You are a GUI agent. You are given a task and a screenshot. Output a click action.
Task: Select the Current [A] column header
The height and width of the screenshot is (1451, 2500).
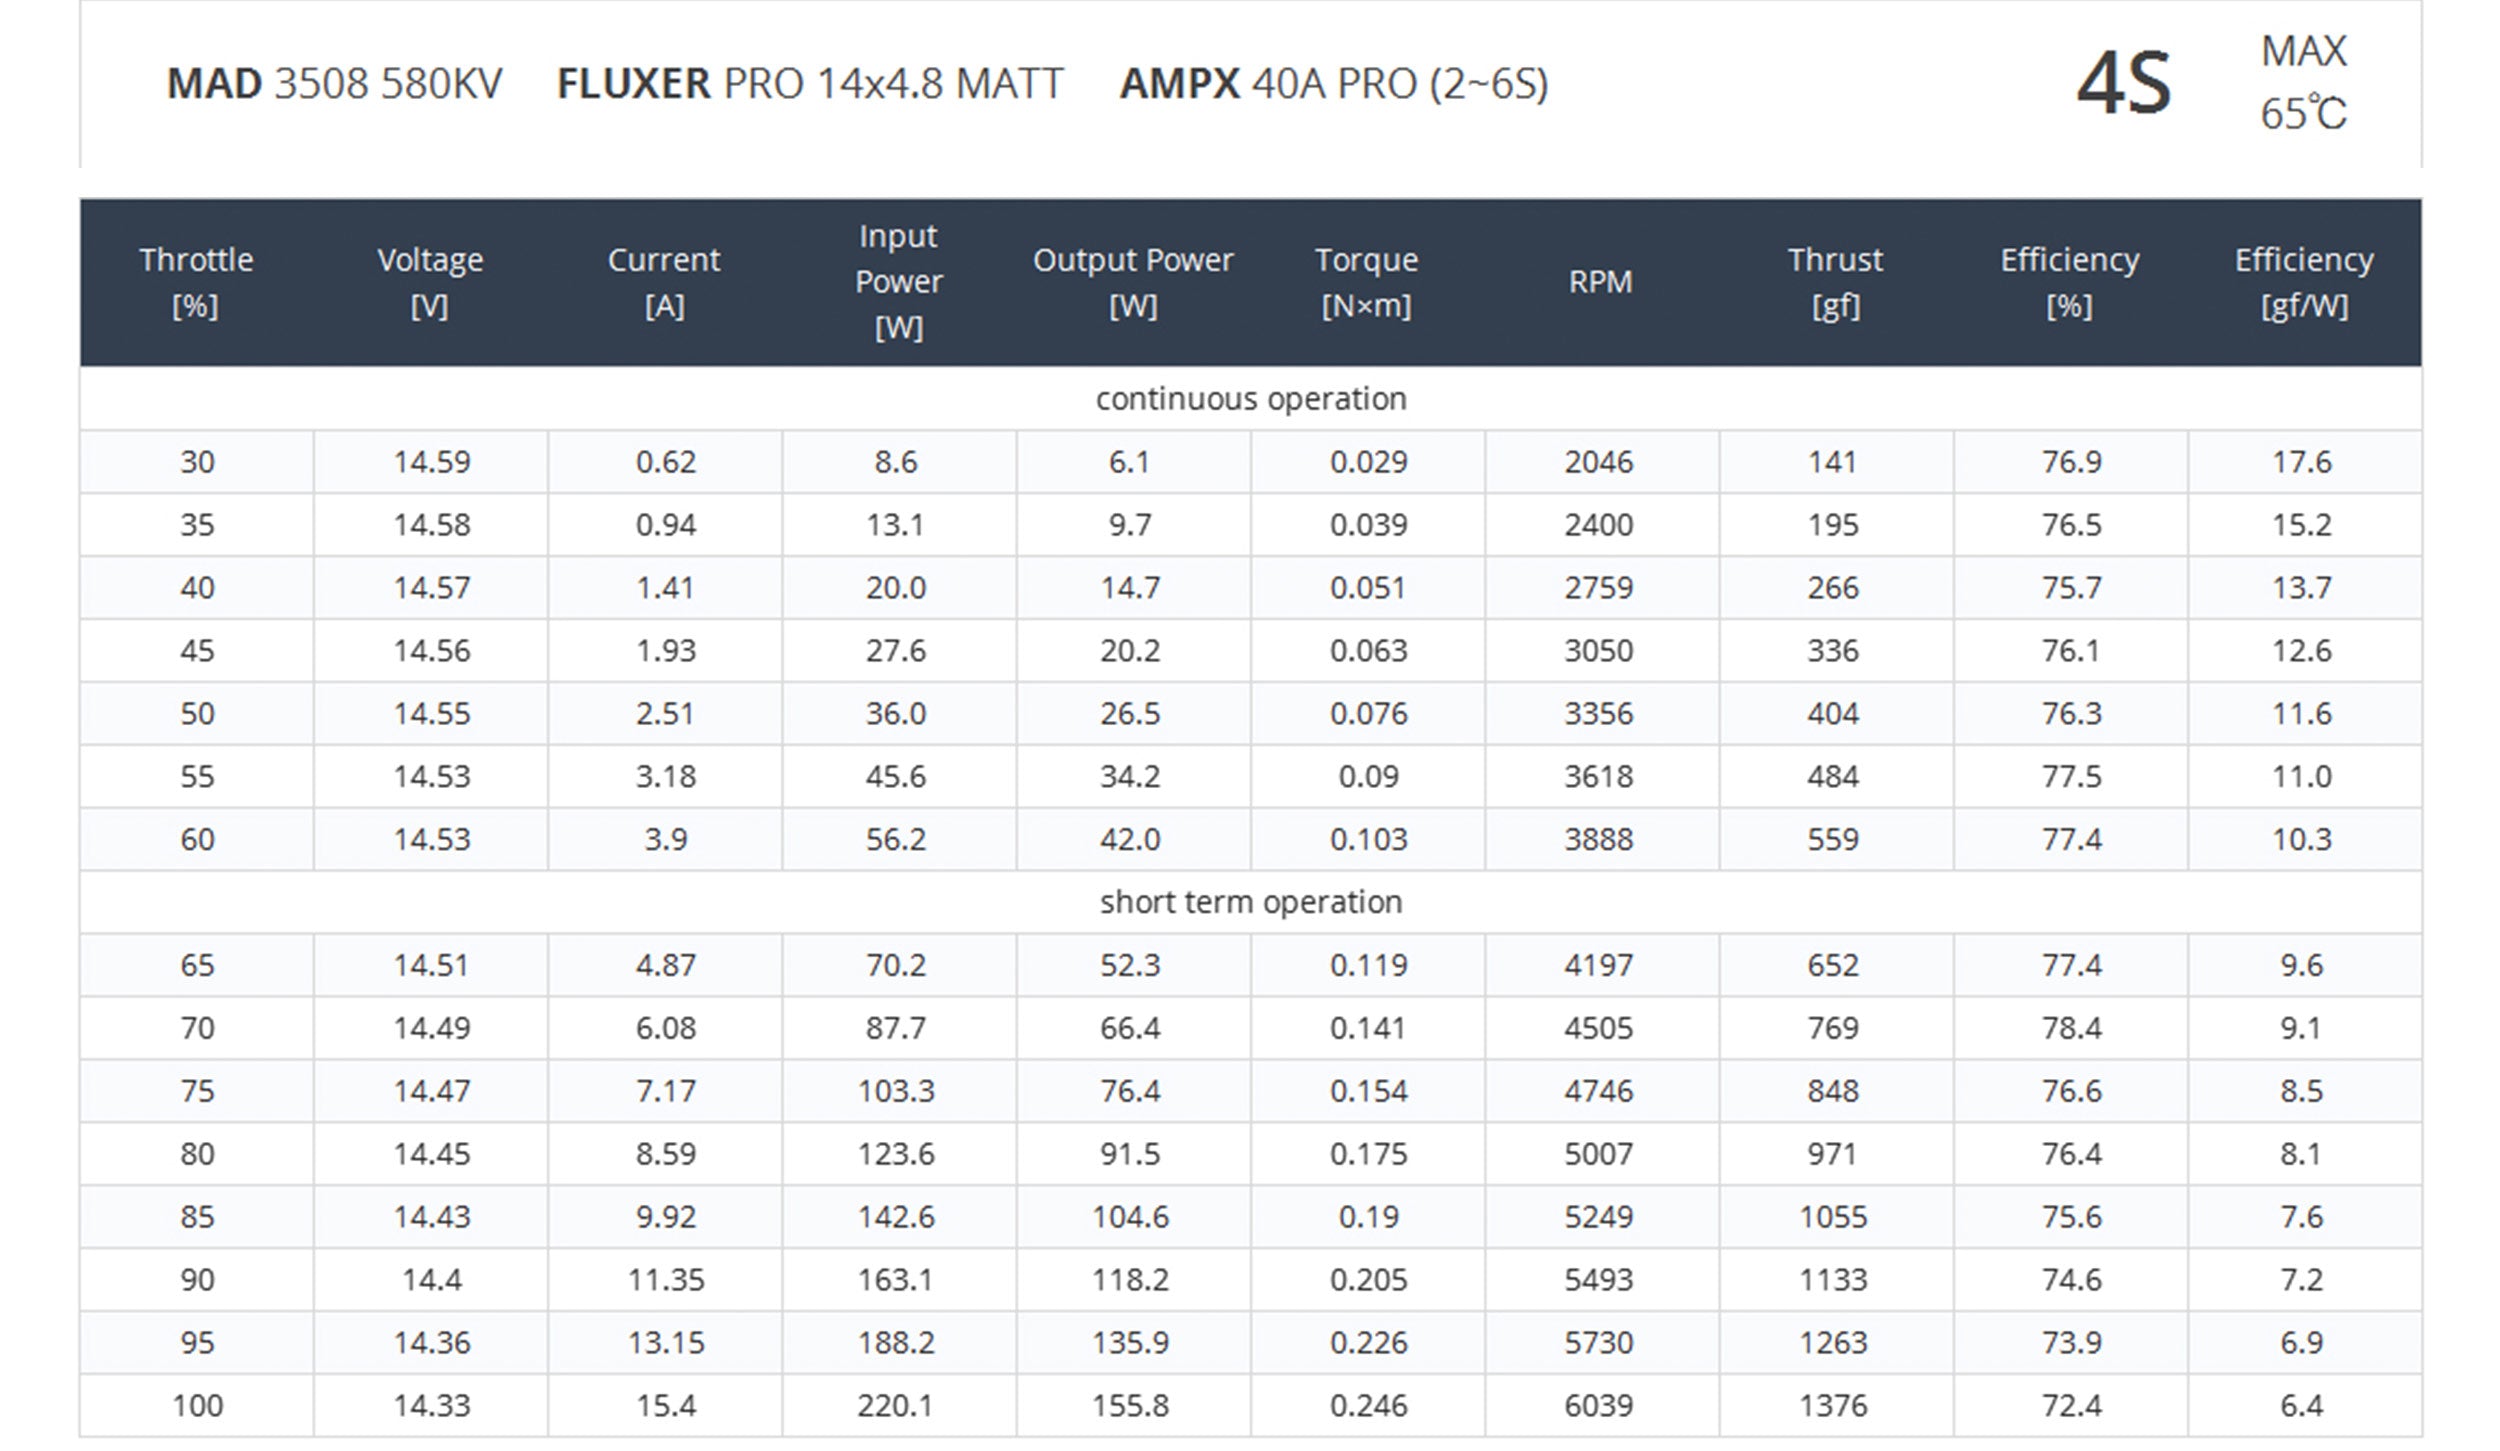664,282
